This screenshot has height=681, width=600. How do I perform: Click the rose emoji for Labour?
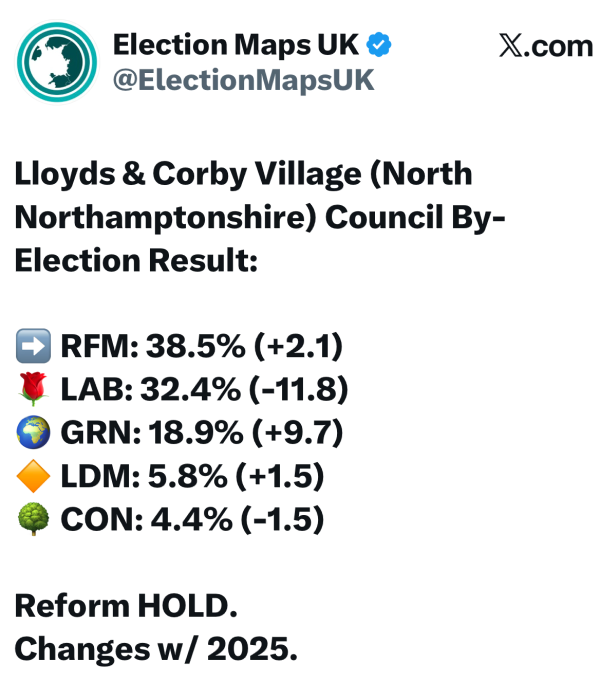point(33,391)
